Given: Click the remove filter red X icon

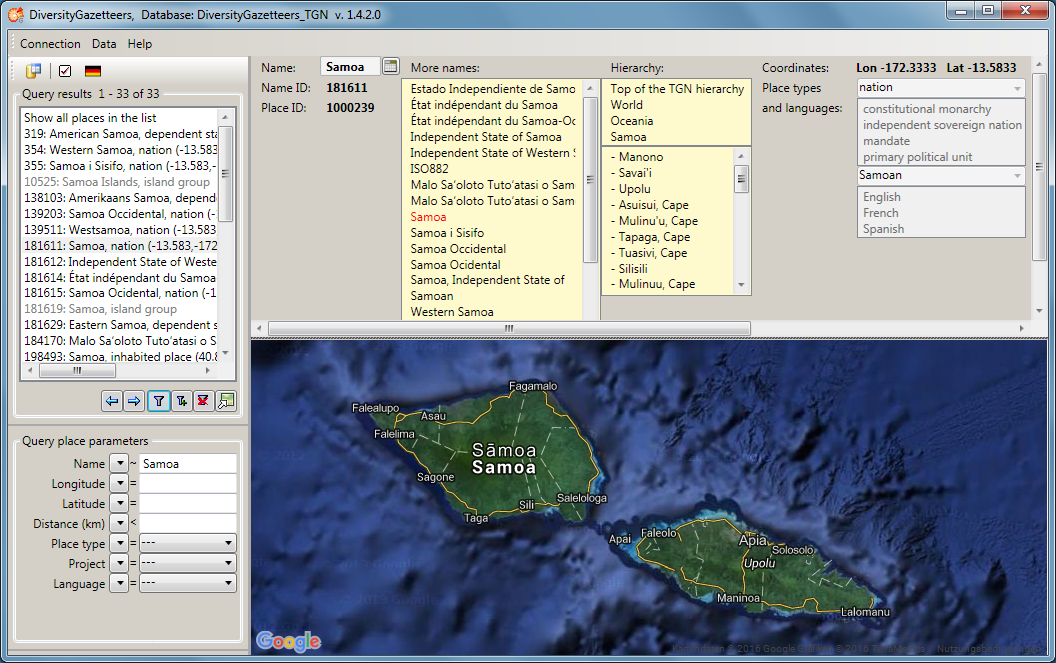Looking at the screenshot, I should (203, 401).
